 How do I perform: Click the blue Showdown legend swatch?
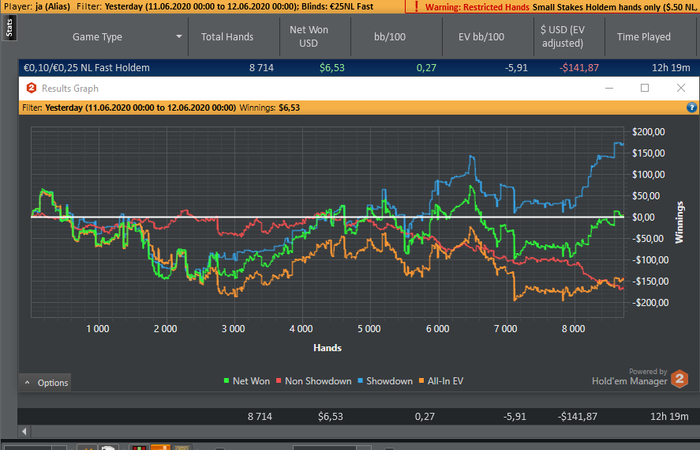[x=360, y=381]
